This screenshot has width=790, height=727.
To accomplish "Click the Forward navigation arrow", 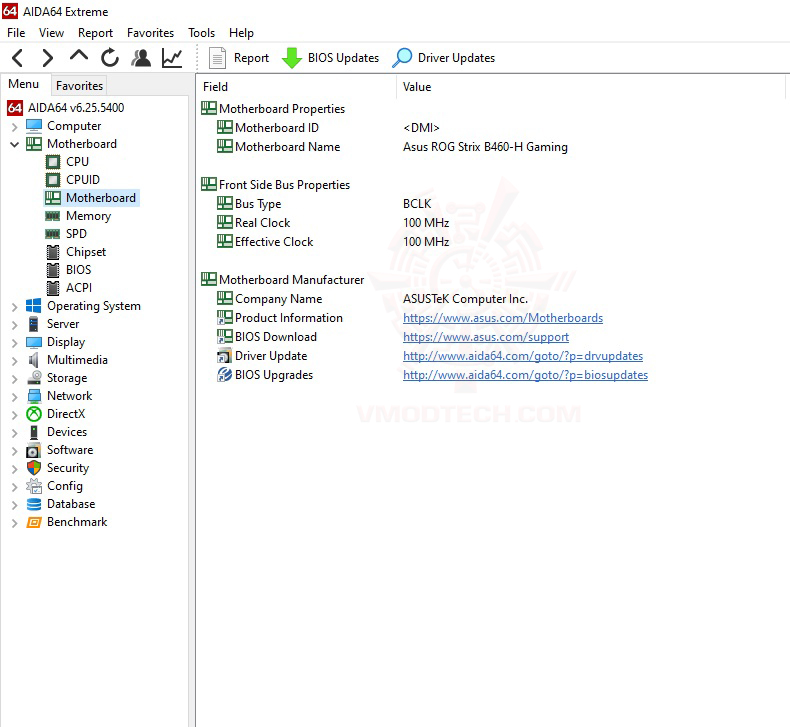I will click(48, 58).
